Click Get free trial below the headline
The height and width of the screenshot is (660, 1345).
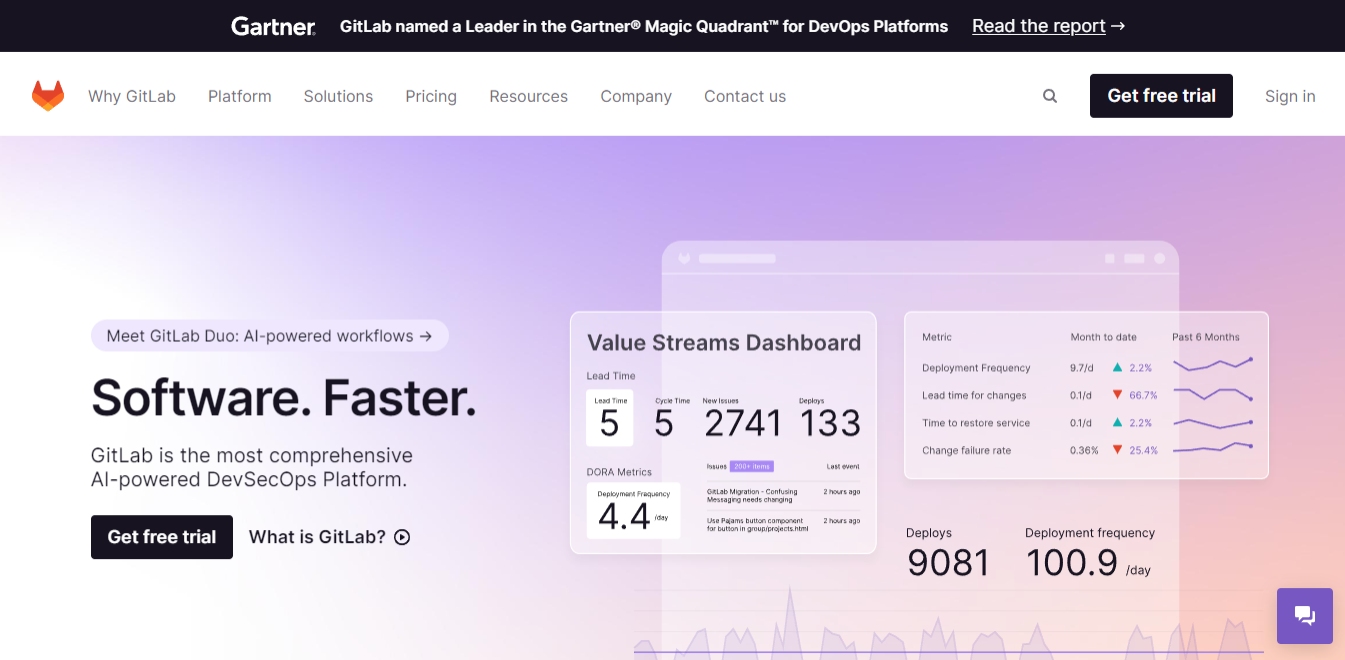[x=162, y=537]
